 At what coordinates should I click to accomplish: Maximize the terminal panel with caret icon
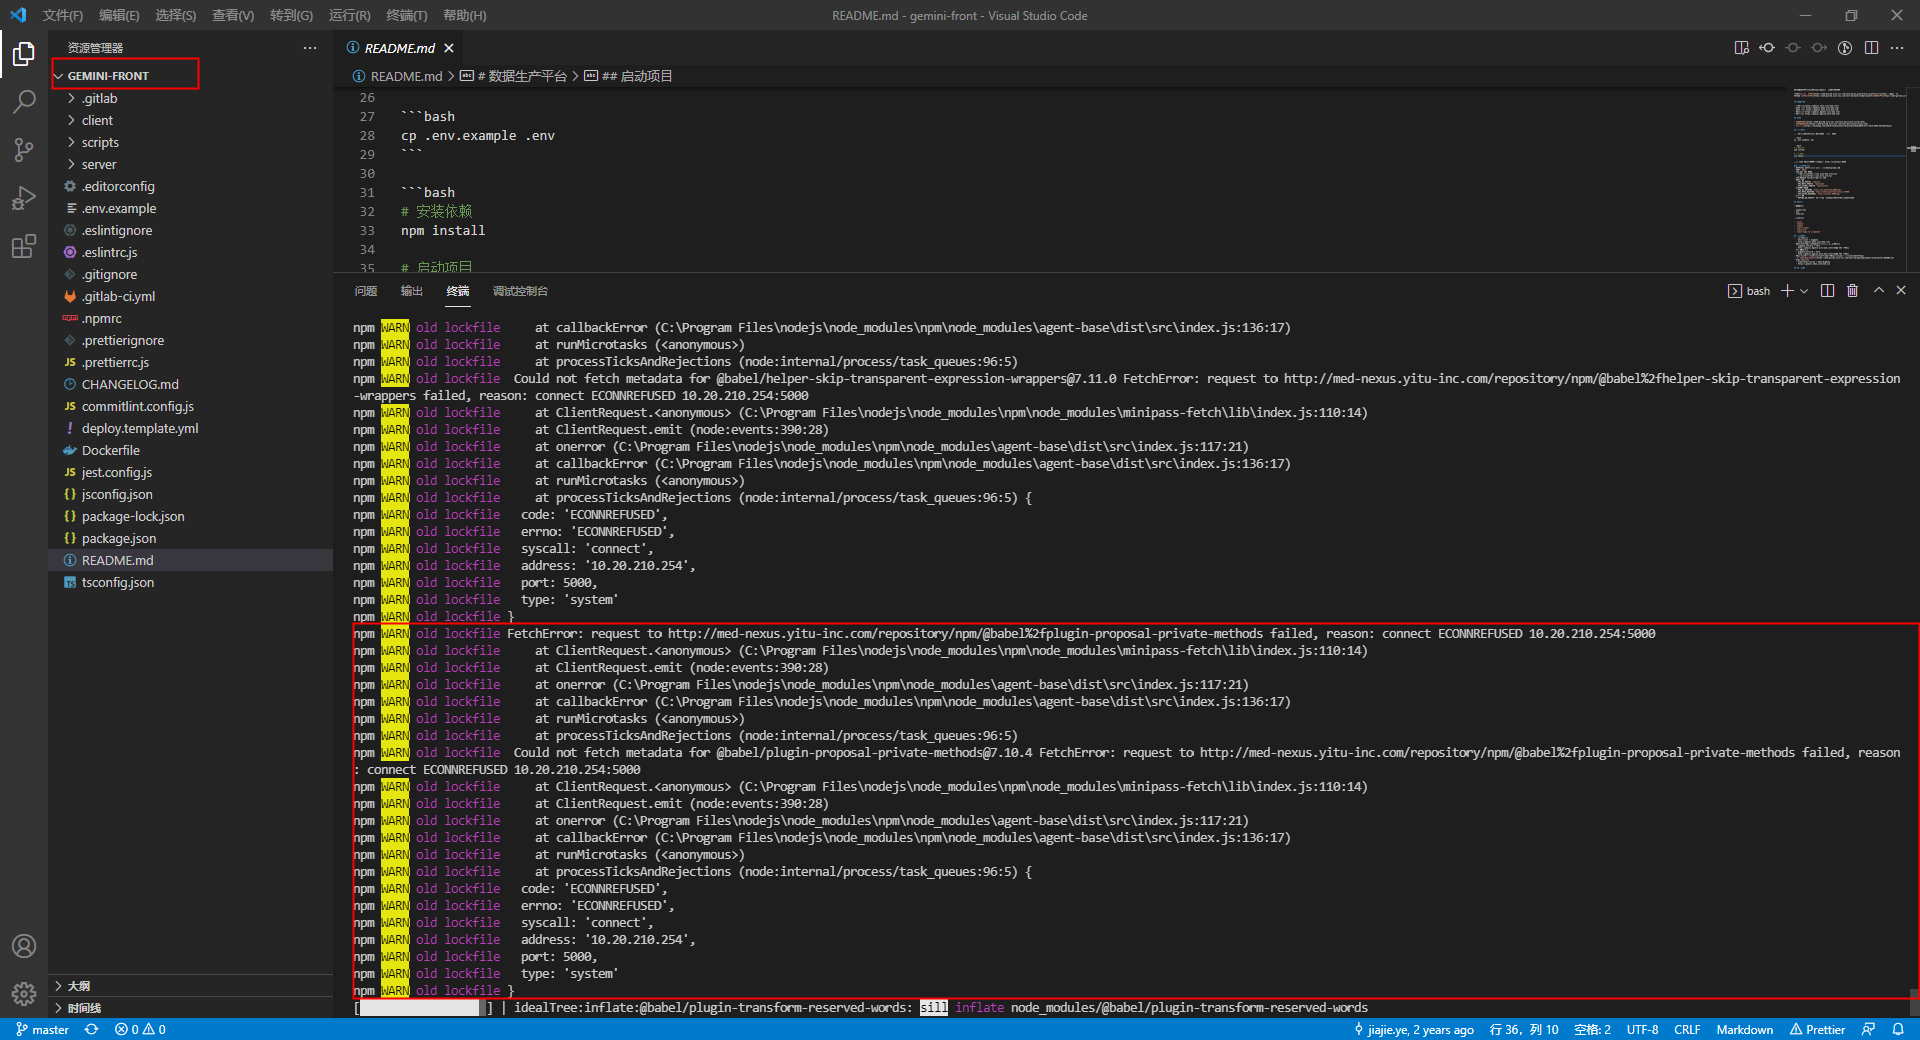point(1878,291)
